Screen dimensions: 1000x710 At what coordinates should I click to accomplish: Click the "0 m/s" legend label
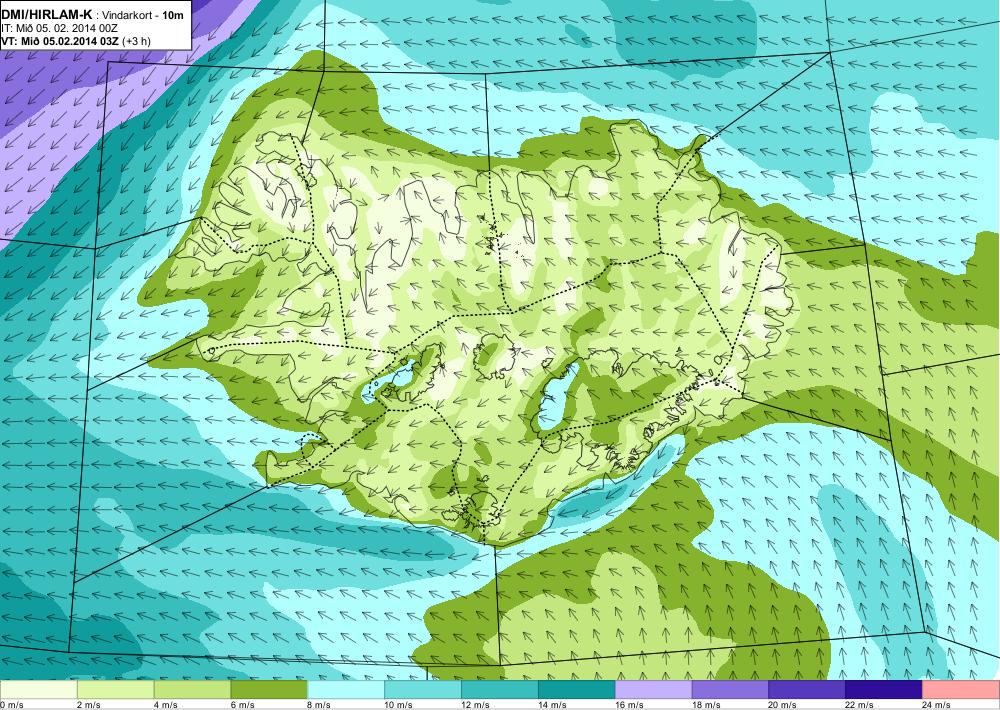coord(12,705)
